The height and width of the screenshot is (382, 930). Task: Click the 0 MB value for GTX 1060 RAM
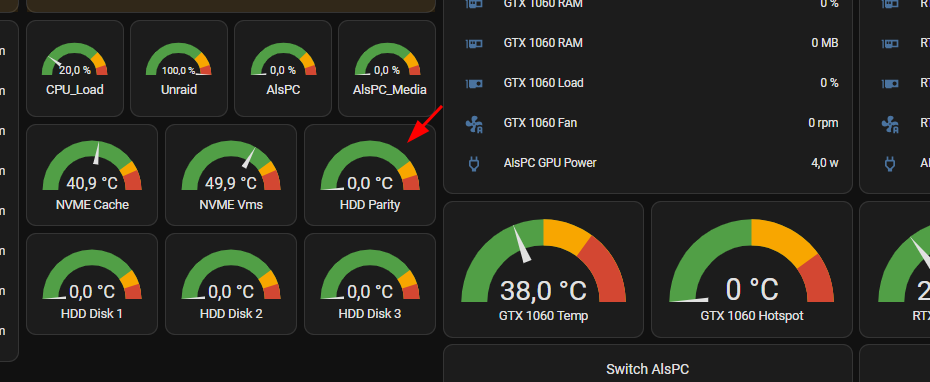(x=825, y=43)
